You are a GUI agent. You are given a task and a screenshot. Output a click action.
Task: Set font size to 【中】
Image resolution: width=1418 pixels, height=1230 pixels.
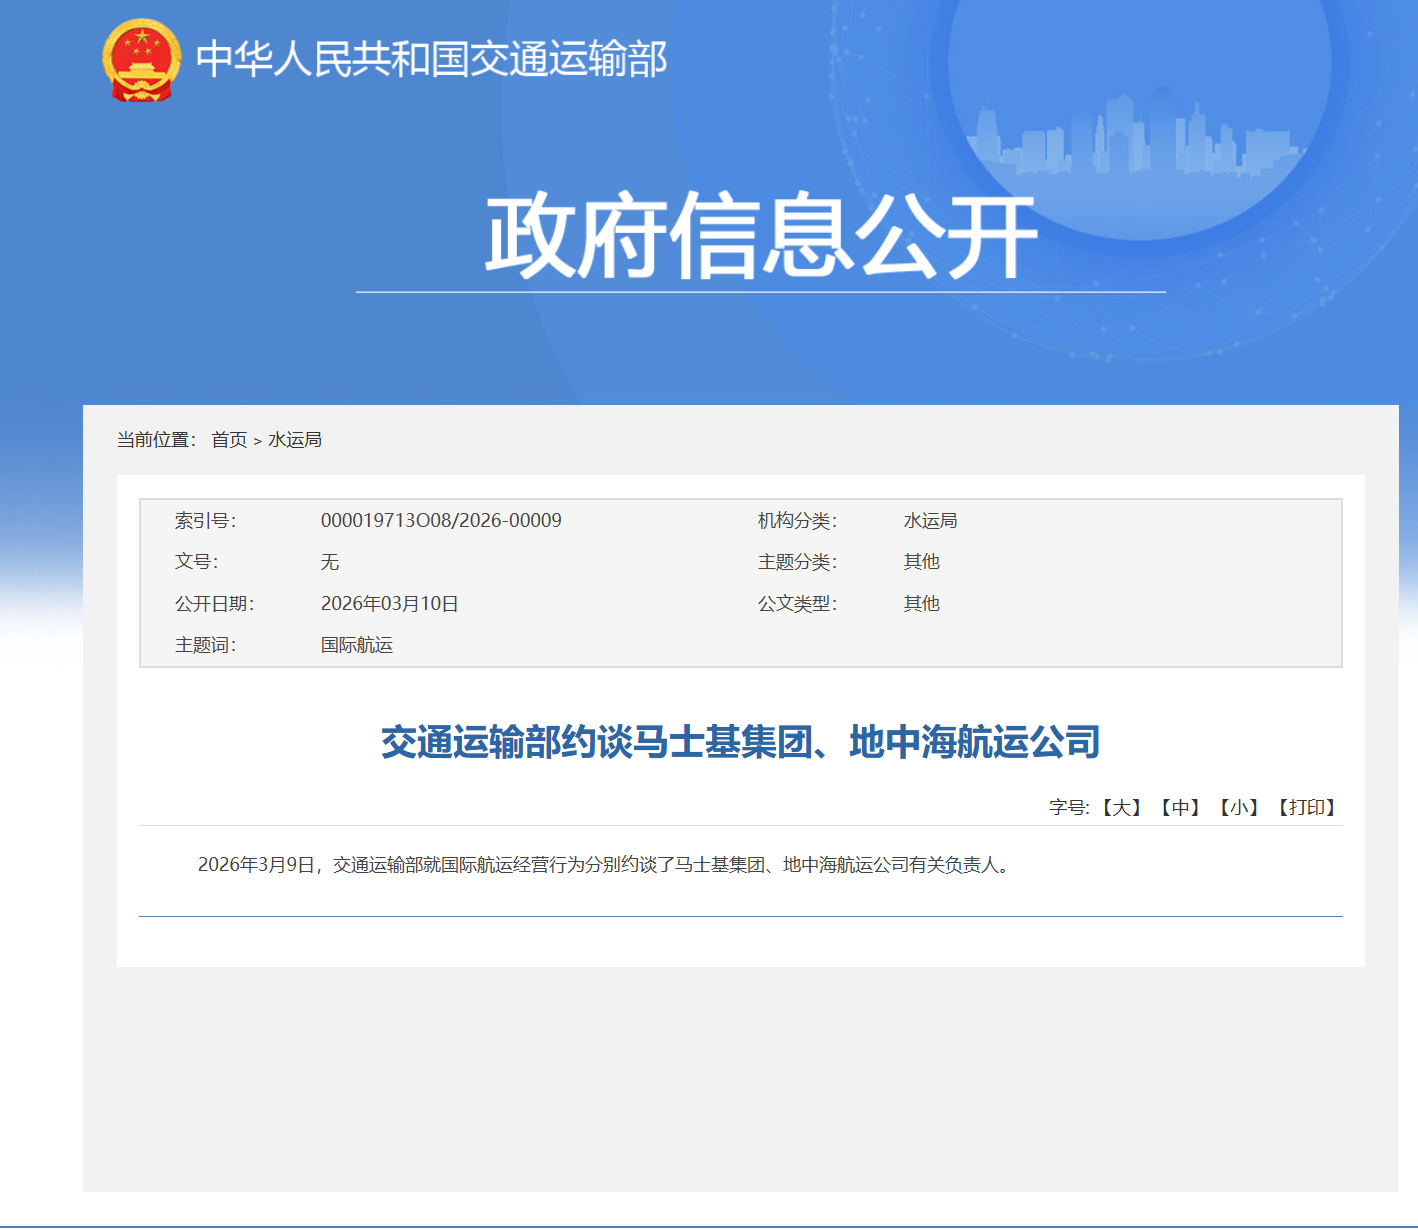[1181, 807]
